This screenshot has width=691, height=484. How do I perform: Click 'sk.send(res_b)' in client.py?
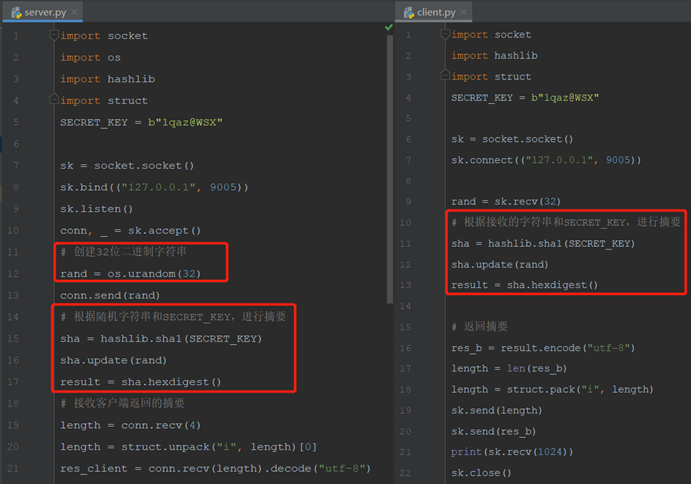494,432
